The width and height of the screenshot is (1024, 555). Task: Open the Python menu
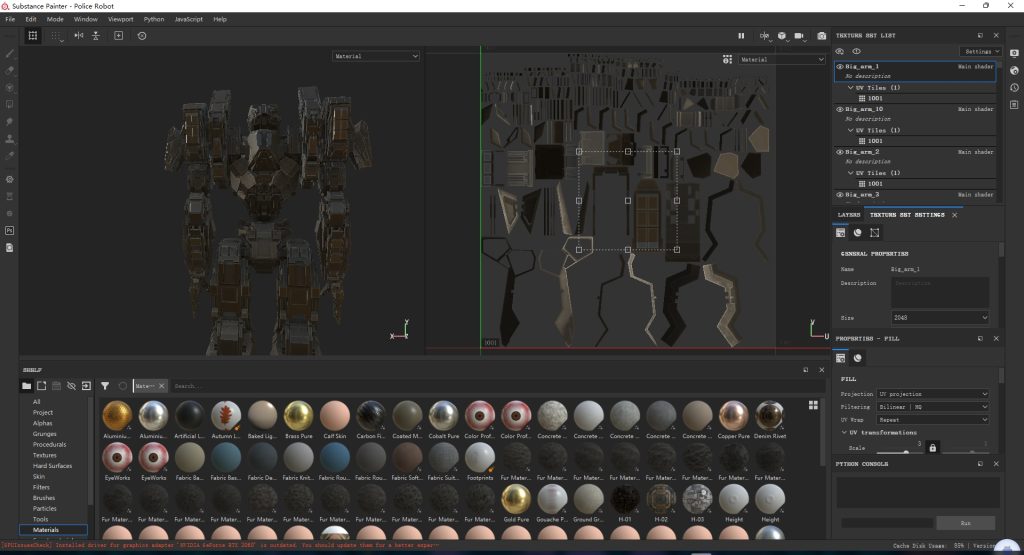pos(154,20)
